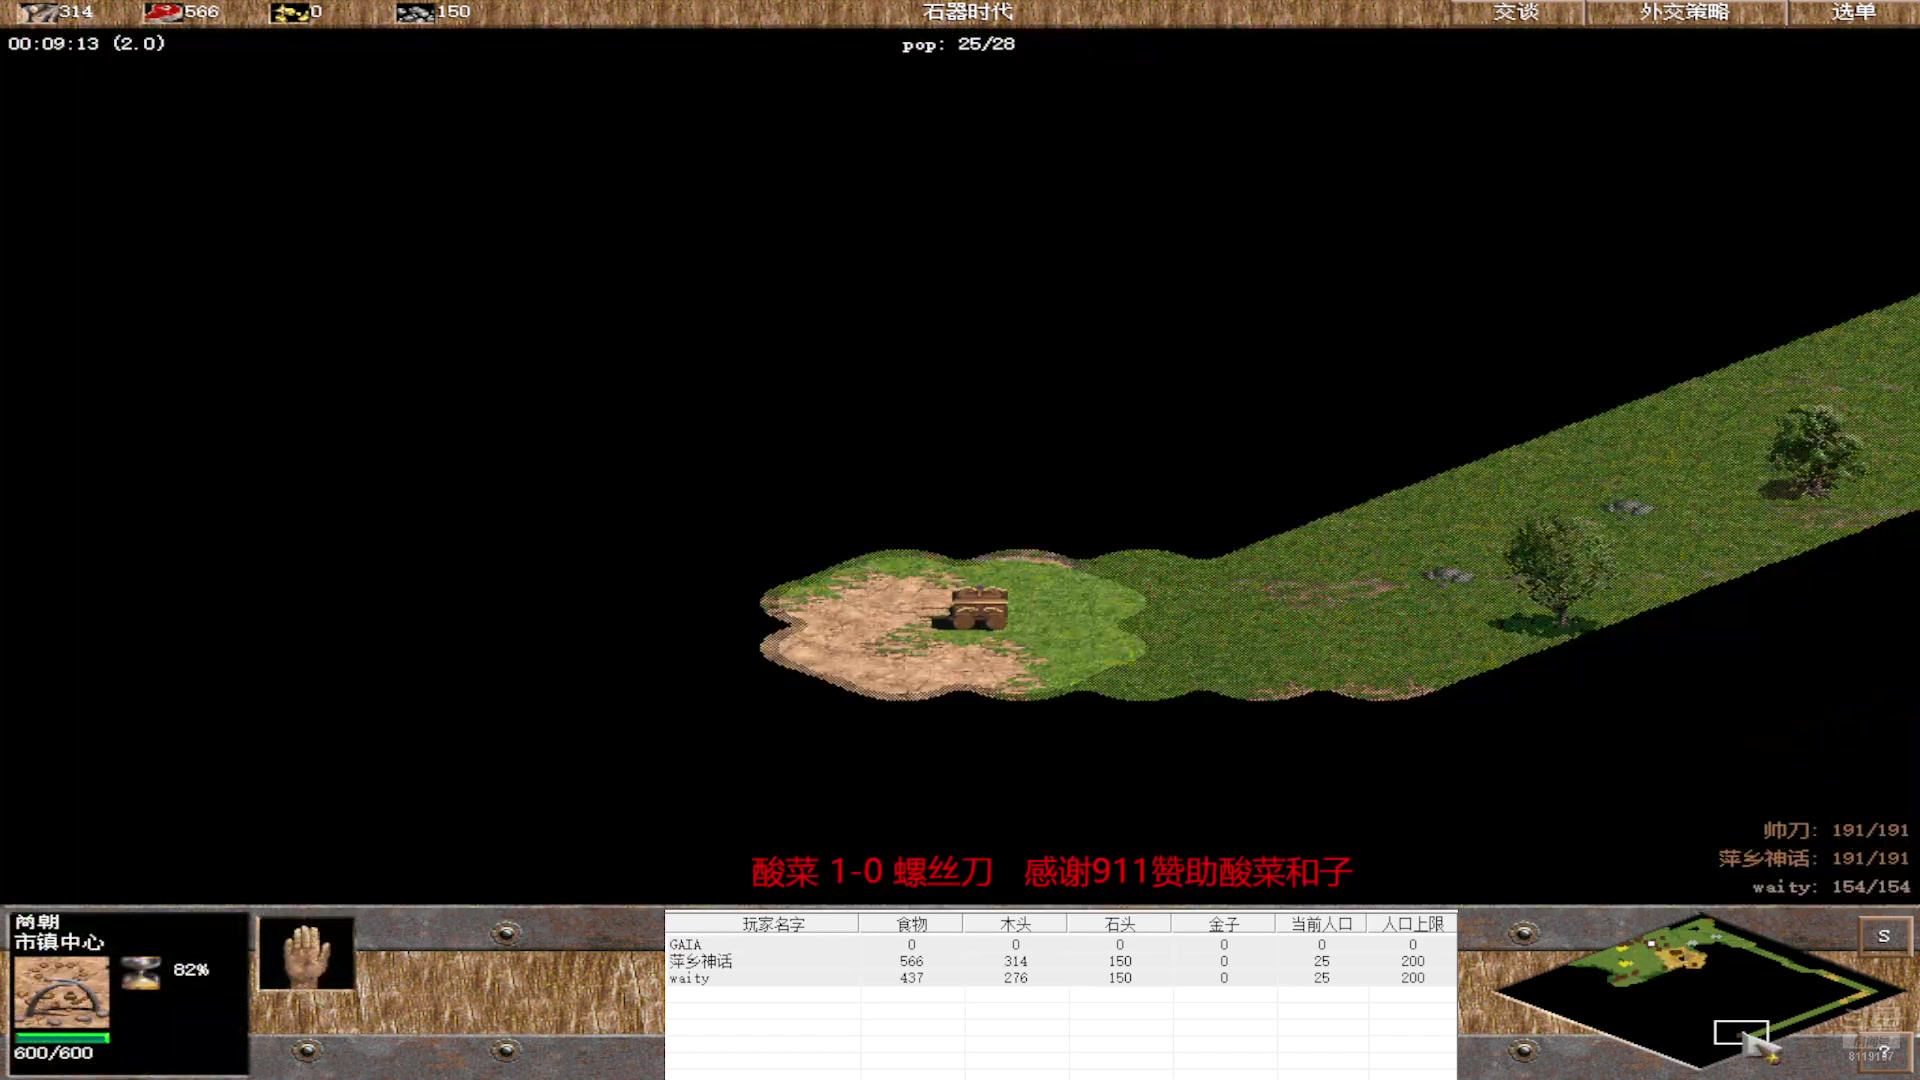Click the 石头 column header

pos(1119,924)
